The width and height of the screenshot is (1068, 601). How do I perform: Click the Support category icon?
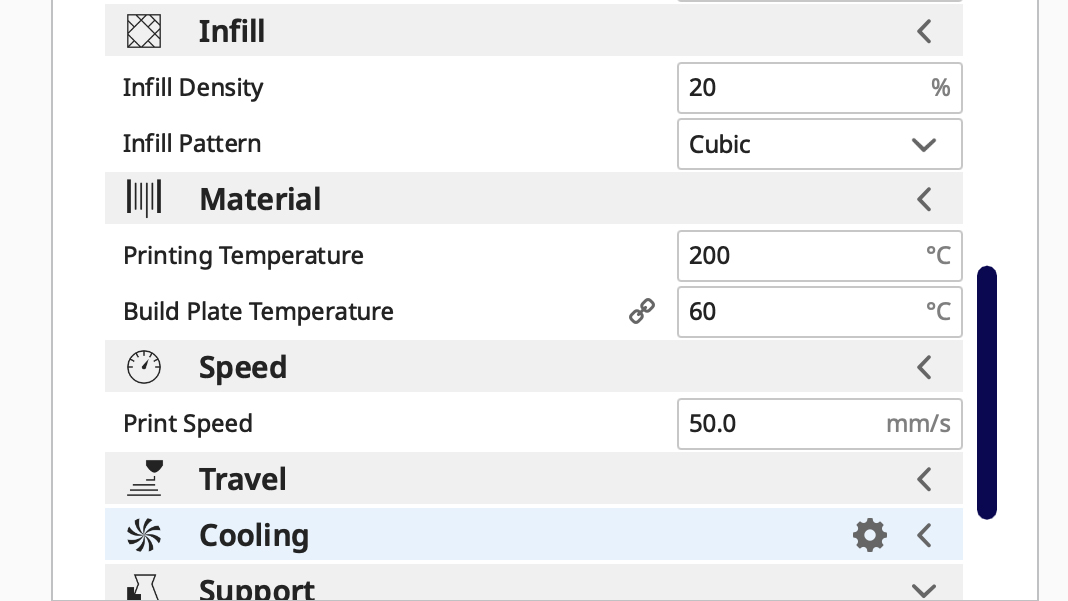pyautogui.click(x=144, y=588)
